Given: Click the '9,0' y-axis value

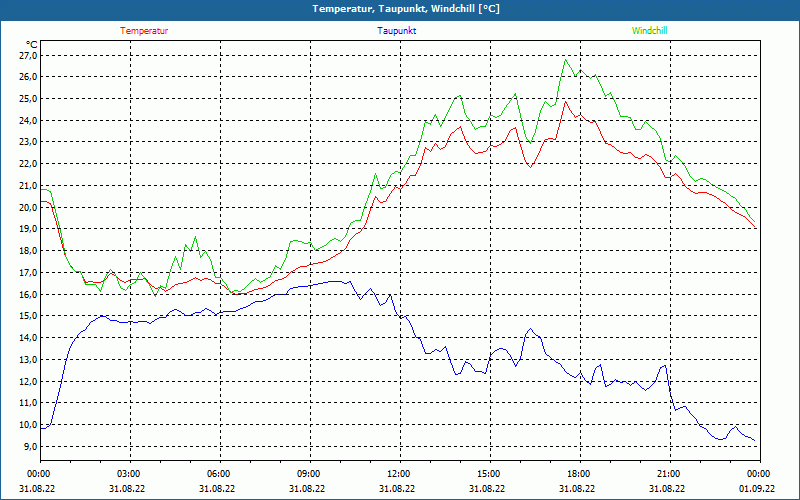Looking at the screenshot, I should (30, 446).
